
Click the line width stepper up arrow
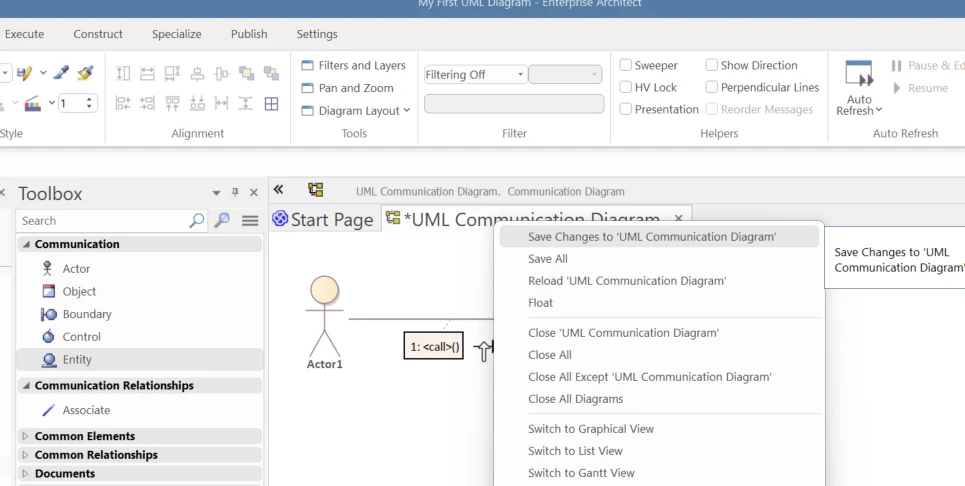(x=90, y=99)
